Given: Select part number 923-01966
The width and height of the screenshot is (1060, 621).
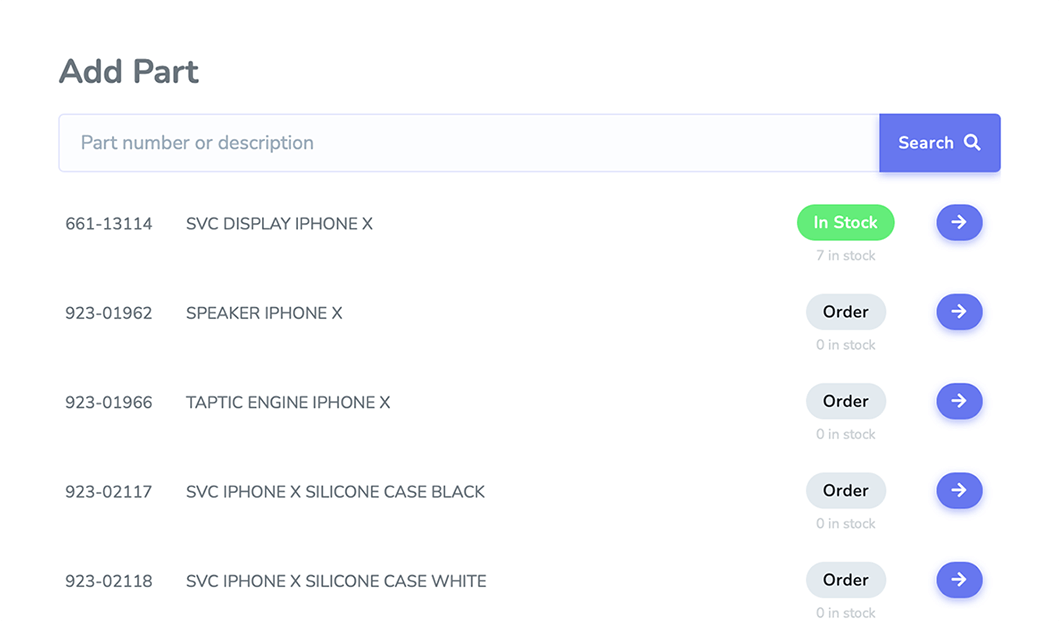Looking at the screenshot, I should [109, 403].
